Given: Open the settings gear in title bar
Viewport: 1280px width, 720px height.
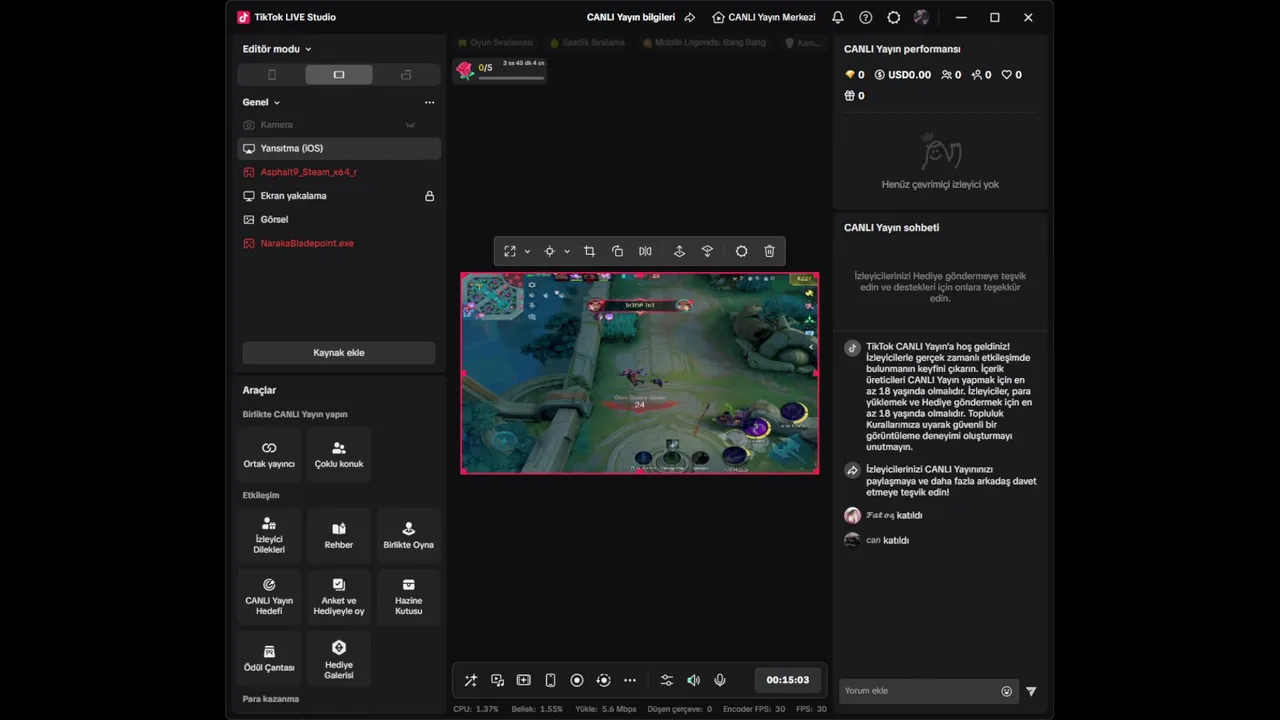Looking at the screenshot, I should coord(894,17).
